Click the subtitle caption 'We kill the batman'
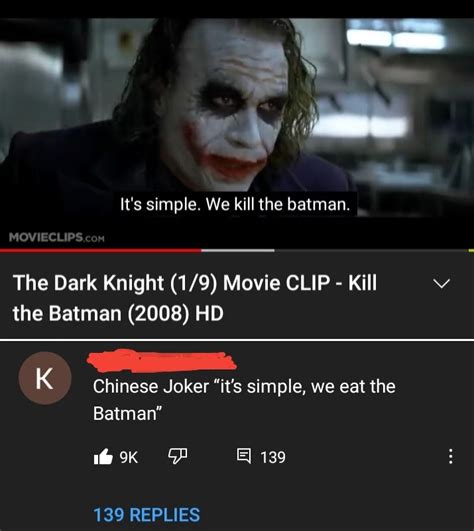Image resolution: width=474 pixels, height=531 pixels. (278, 204)
